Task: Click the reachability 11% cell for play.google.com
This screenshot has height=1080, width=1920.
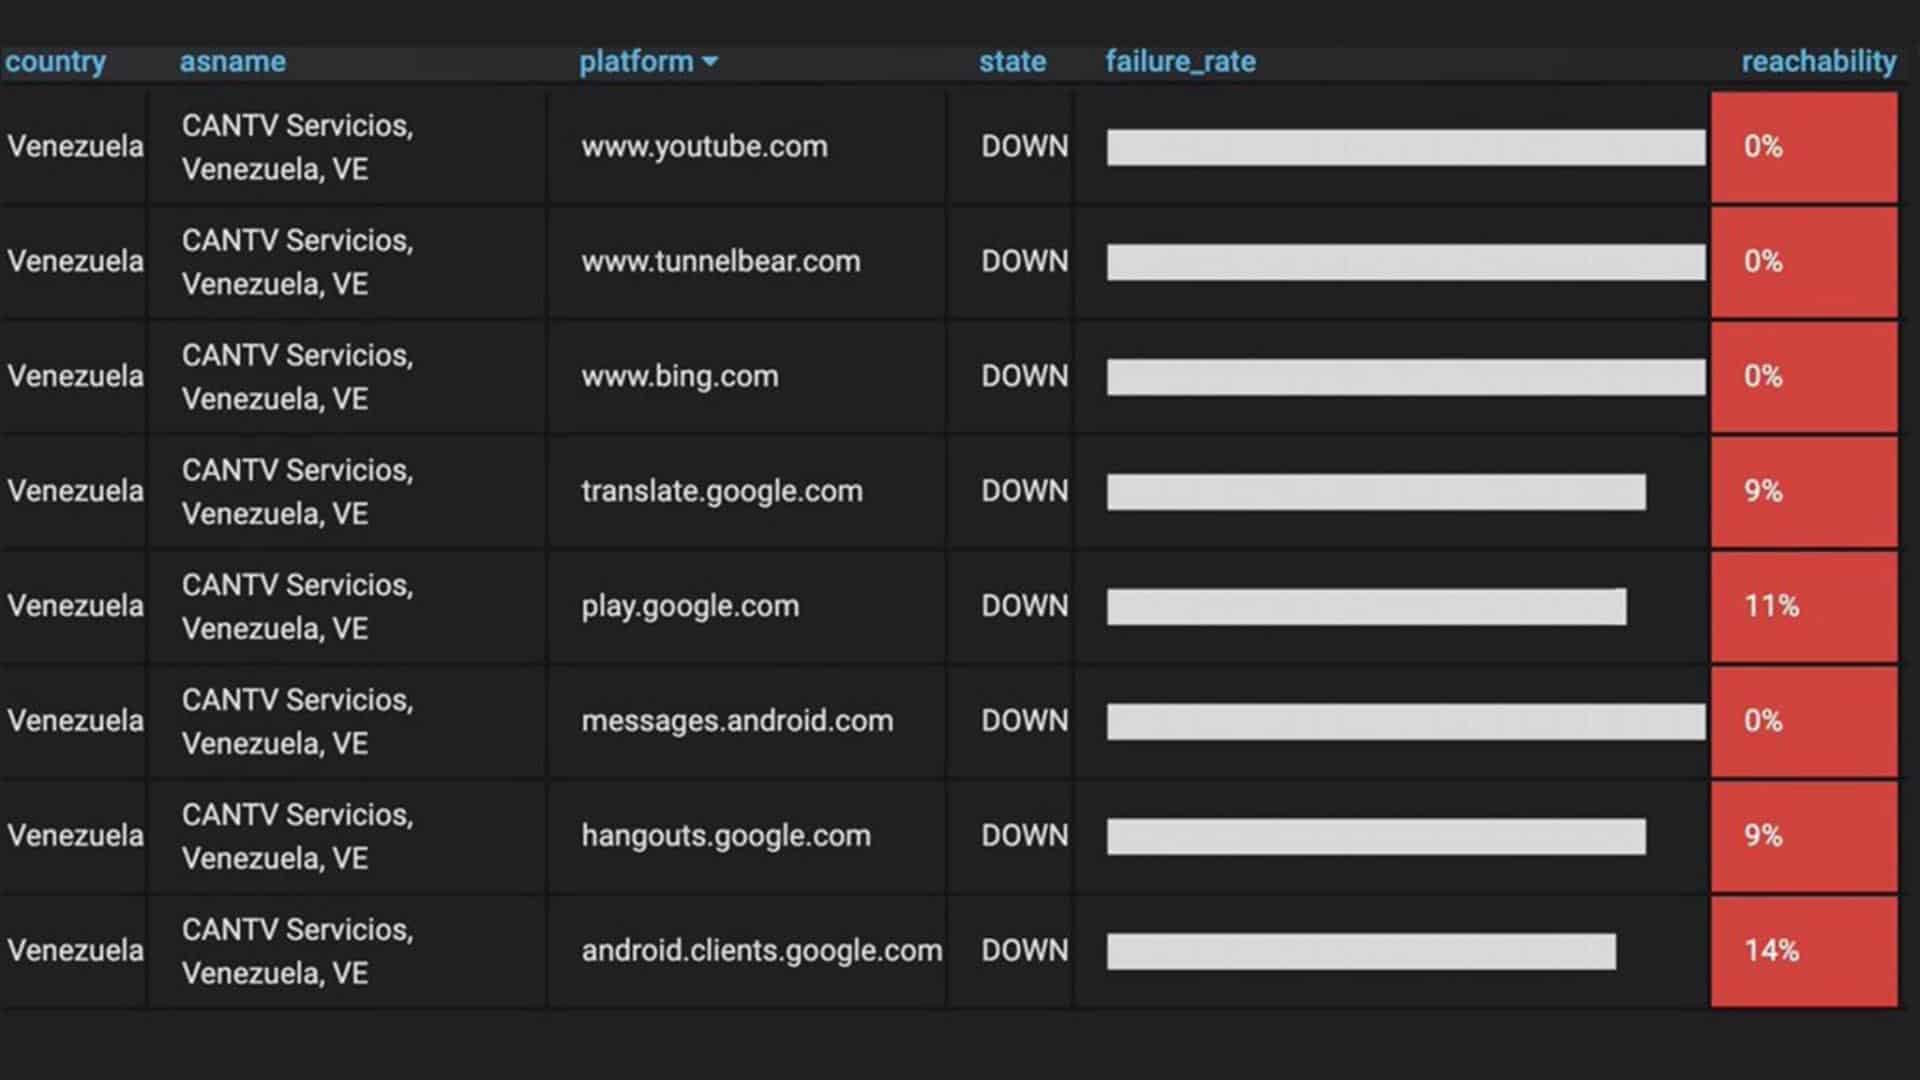Action: (x=1807, y=605)
